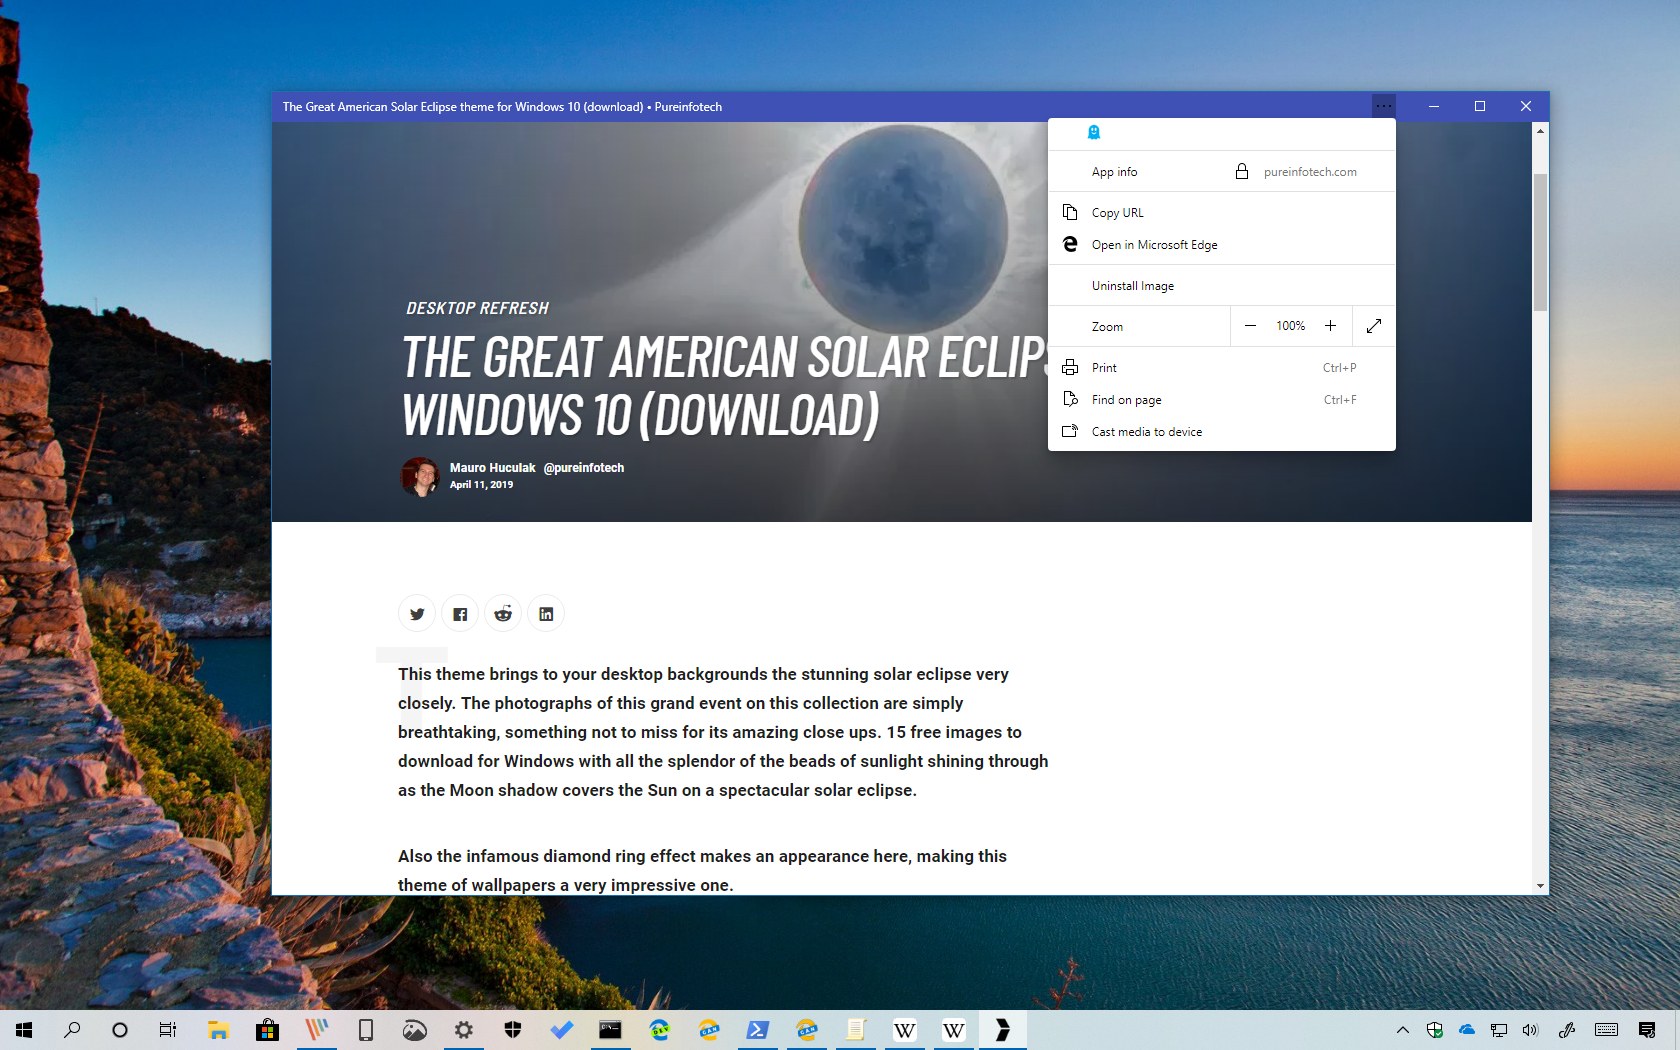Enter full screen with the expand arrow
This screenshot has width=1680, height=1050.
(1374, 326)
